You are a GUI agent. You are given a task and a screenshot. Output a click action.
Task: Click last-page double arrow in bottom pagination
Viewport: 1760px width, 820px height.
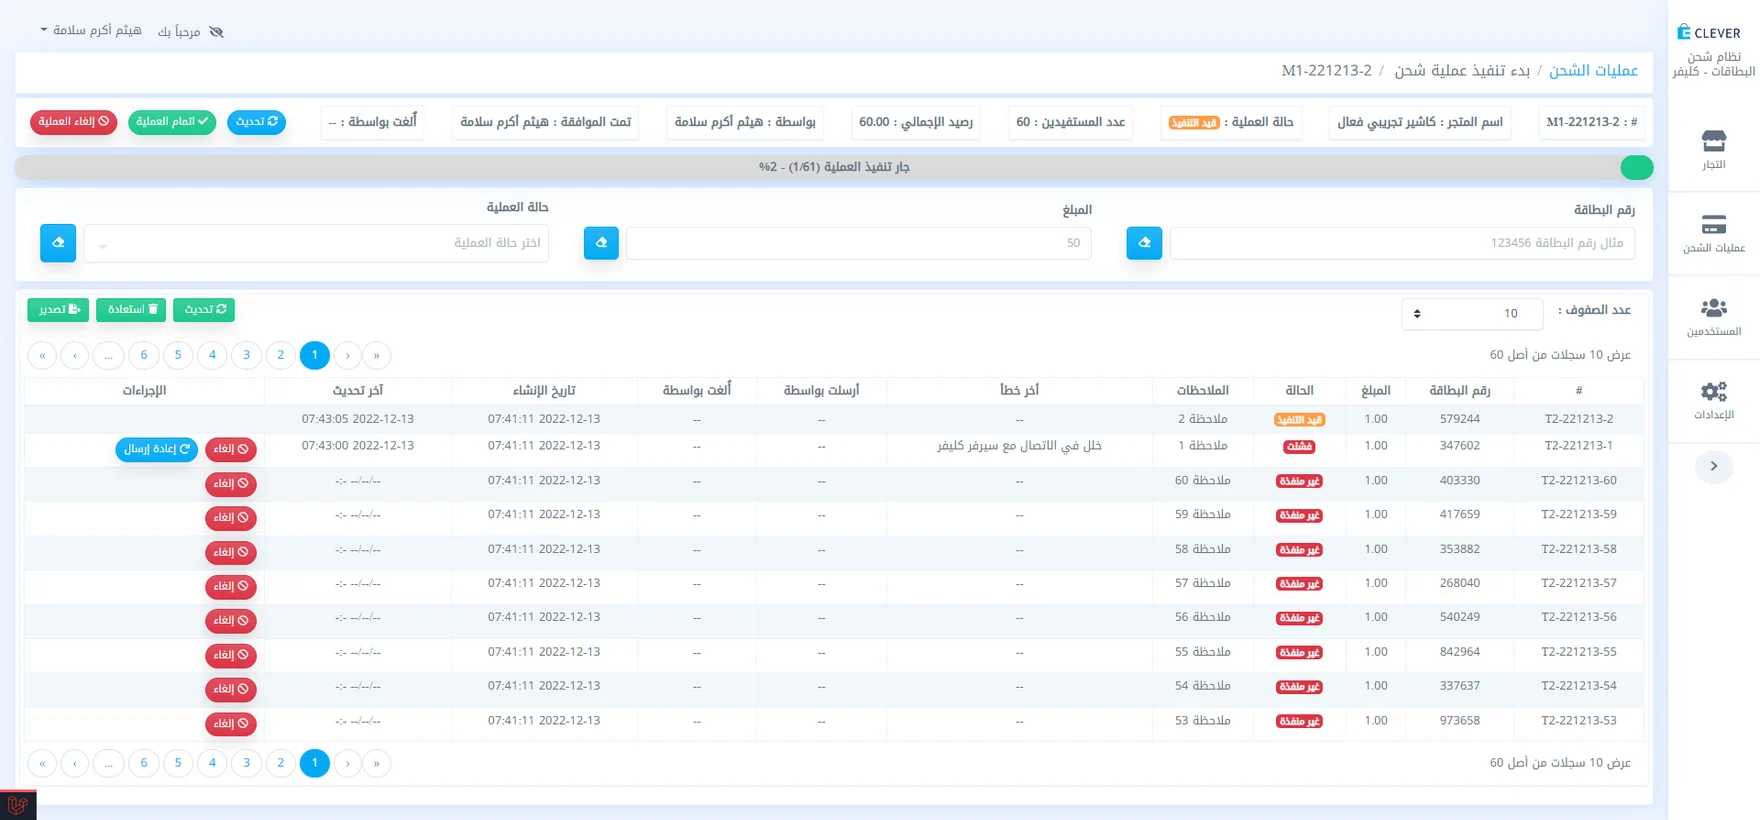coord(42,763)
